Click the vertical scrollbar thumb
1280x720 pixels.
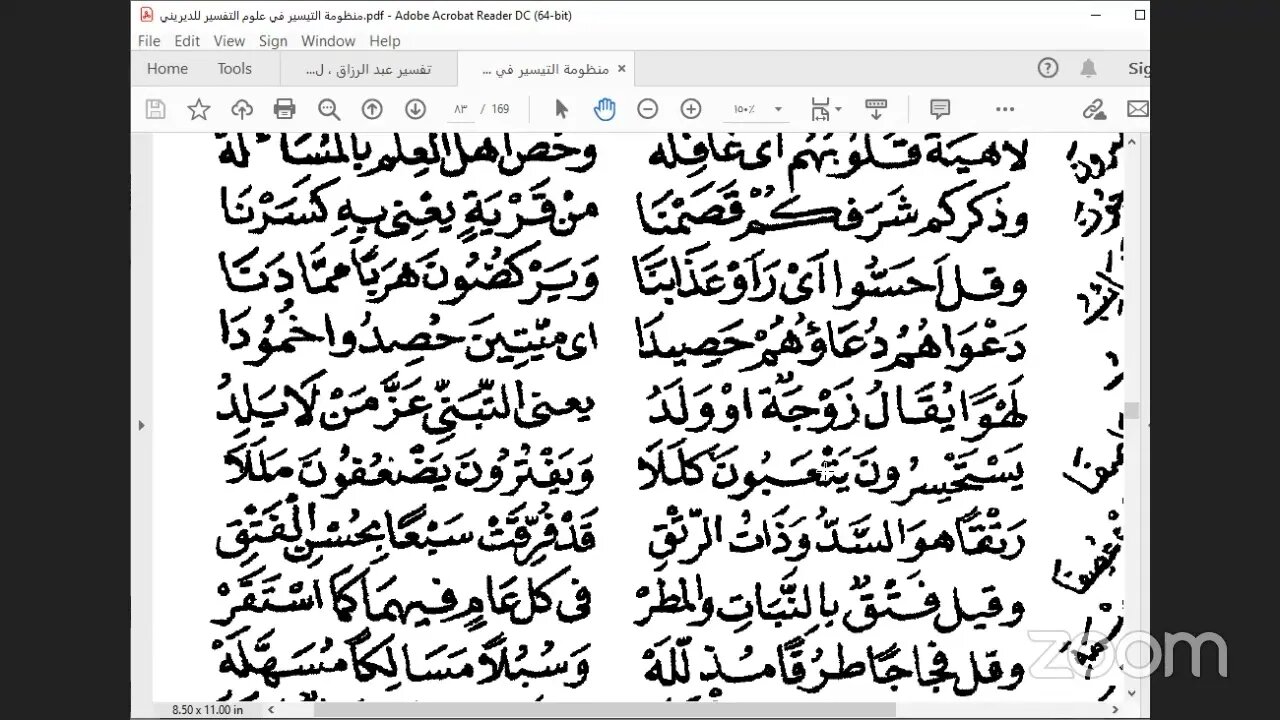click(1132, 409)
